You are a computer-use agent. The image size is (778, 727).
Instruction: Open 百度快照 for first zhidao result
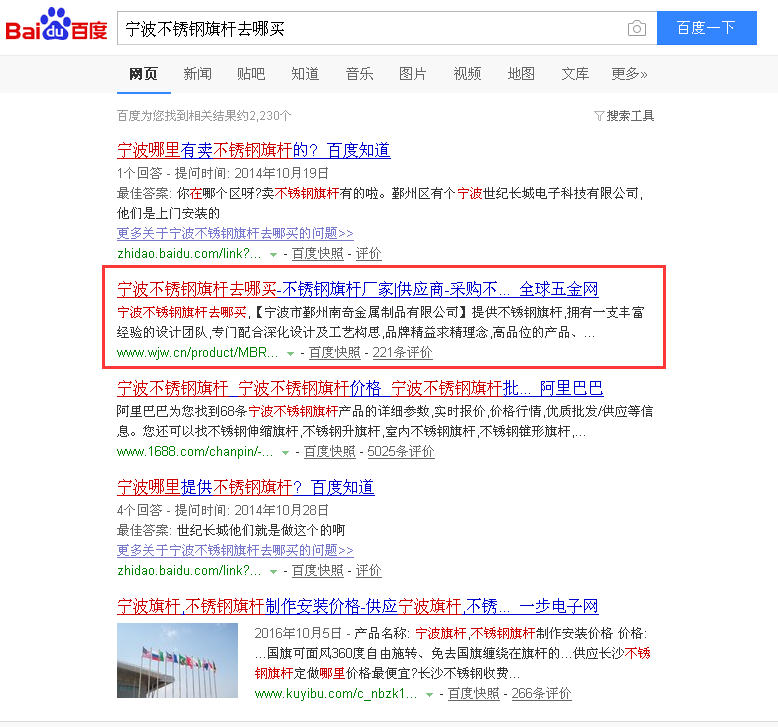pos(318,254)
